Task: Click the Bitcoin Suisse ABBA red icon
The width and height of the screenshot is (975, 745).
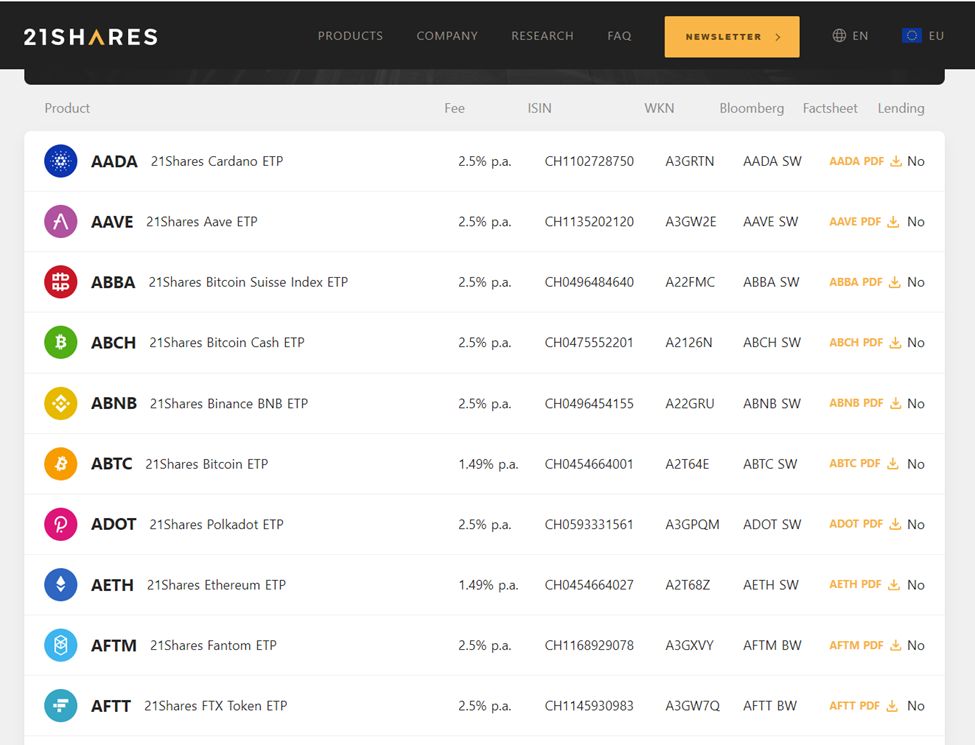Action: (61, 282)
